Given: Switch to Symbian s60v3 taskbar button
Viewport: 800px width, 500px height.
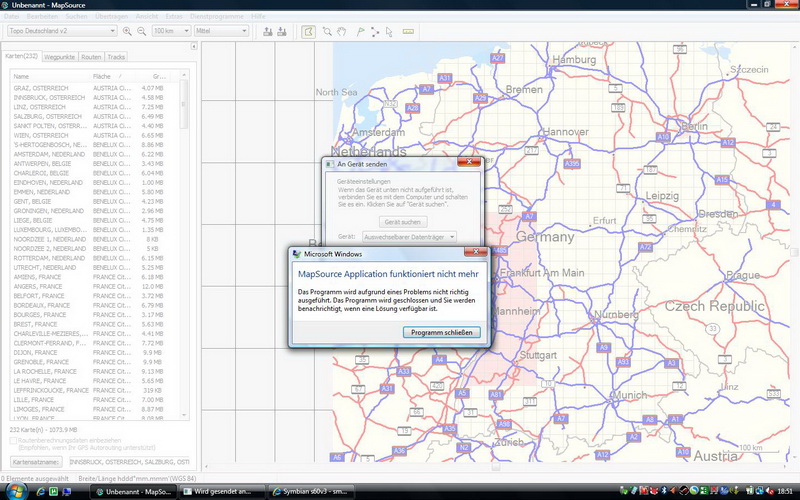Looking at the screenshot, I should point(311,492).
